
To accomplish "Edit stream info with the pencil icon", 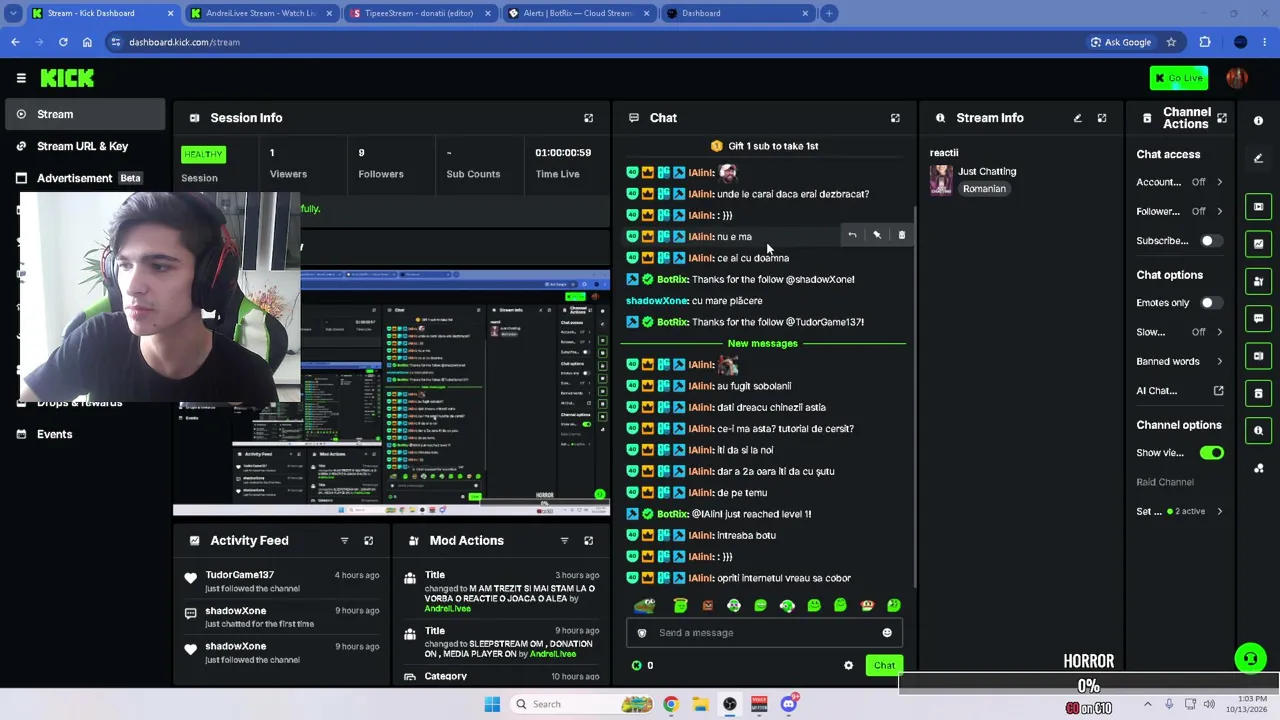I will (x=1077, y=118).
